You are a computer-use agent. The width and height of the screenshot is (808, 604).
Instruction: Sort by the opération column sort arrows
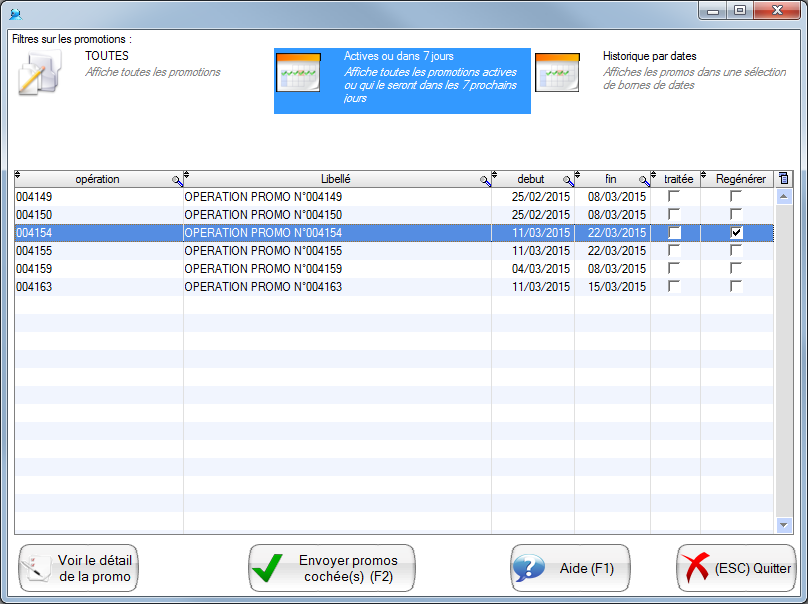pyautogui.click(x=18, y=177)
